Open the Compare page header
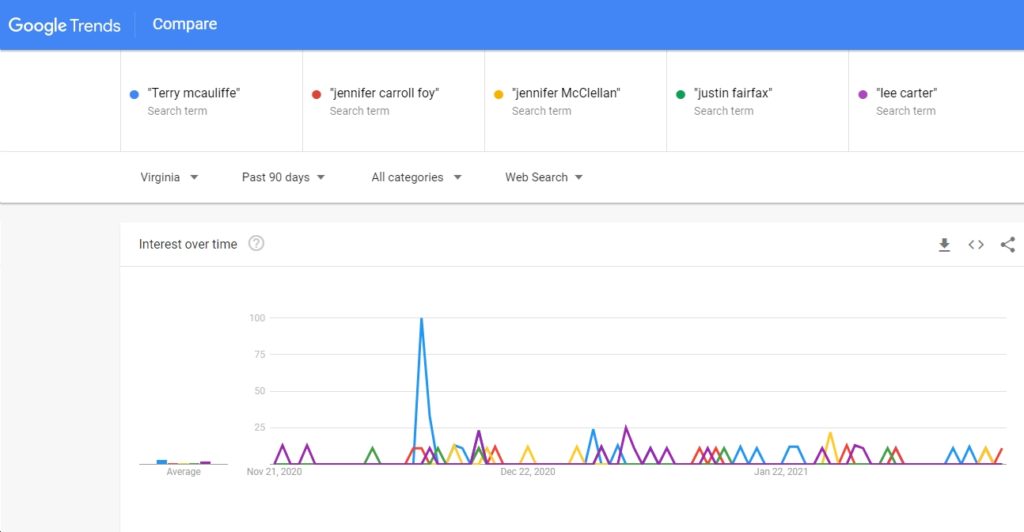 (185, 24)
